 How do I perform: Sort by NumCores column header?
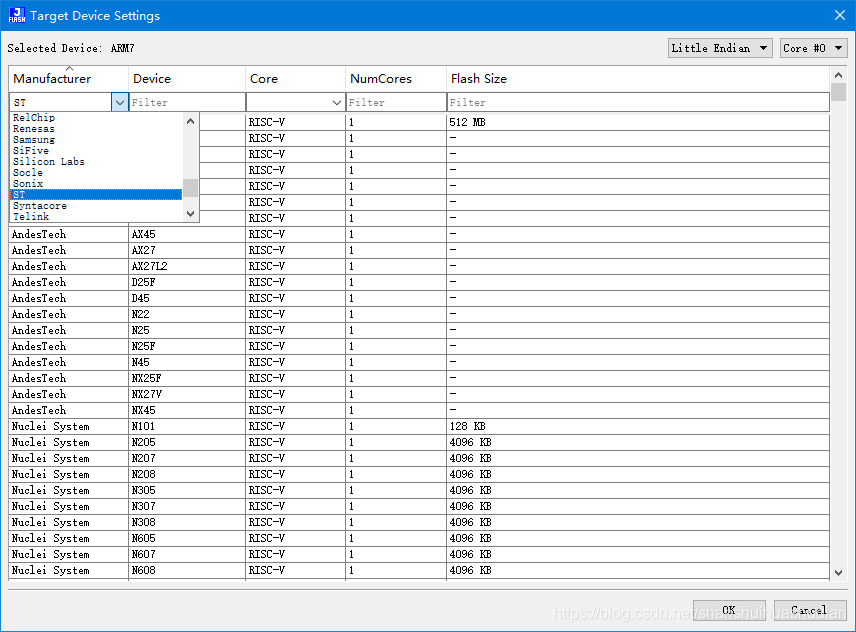coord(396,79)
